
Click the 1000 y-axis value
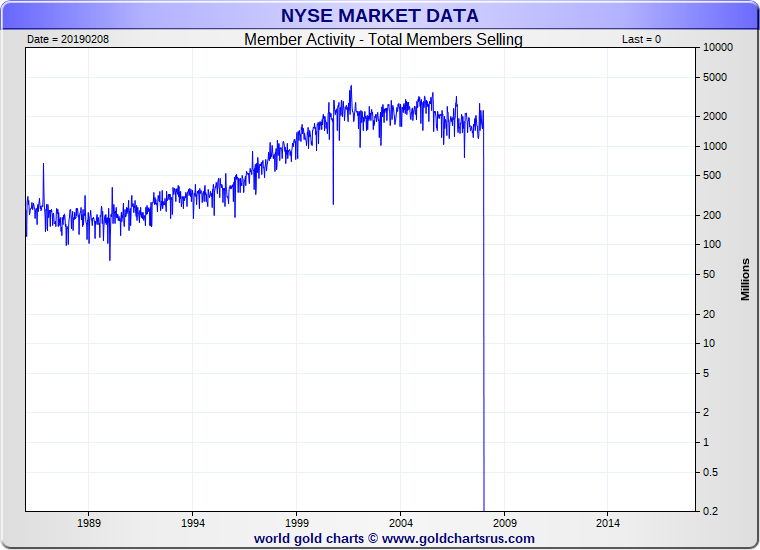(715, 146)
